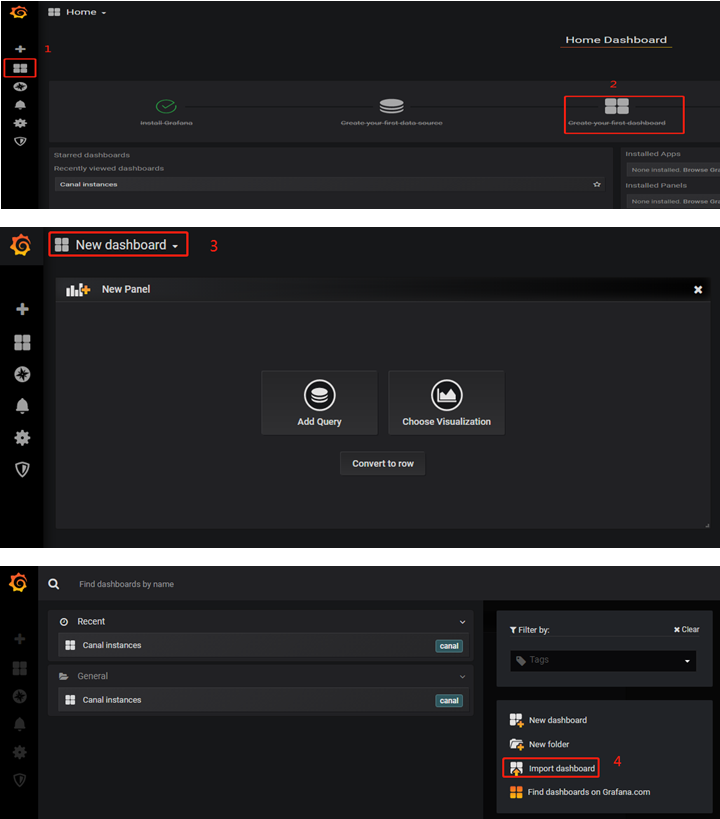This screenshot has width=720, height=819.
Task: Open Canal instances under Recently viewed dashboards
Action: (x=329, y=184)
